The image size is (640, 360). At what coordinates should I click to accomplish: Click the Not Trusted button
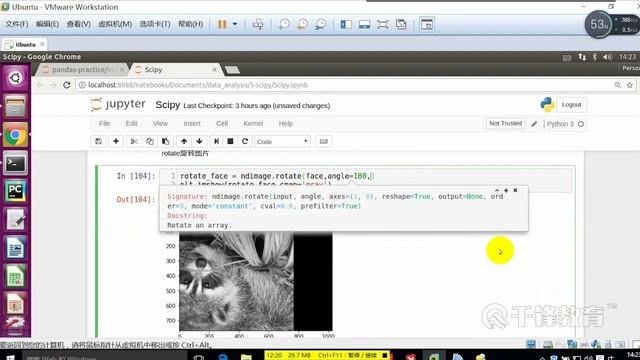click(x=505, y=123)
